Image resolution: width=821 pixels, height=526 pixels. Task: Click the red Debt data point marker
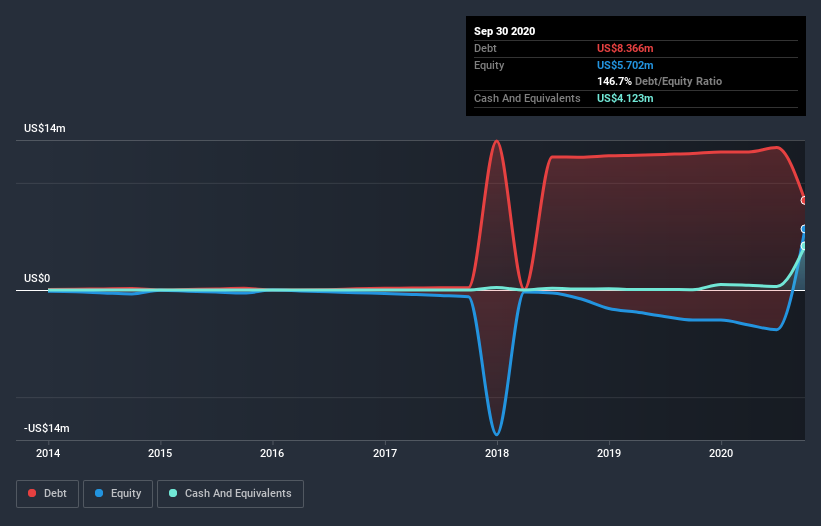click(x=804, y=200)
